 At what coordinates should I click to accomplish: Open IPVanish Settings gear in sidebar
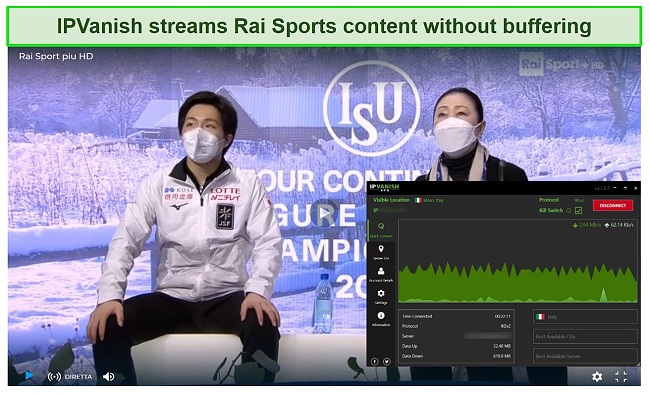point(381,297)
